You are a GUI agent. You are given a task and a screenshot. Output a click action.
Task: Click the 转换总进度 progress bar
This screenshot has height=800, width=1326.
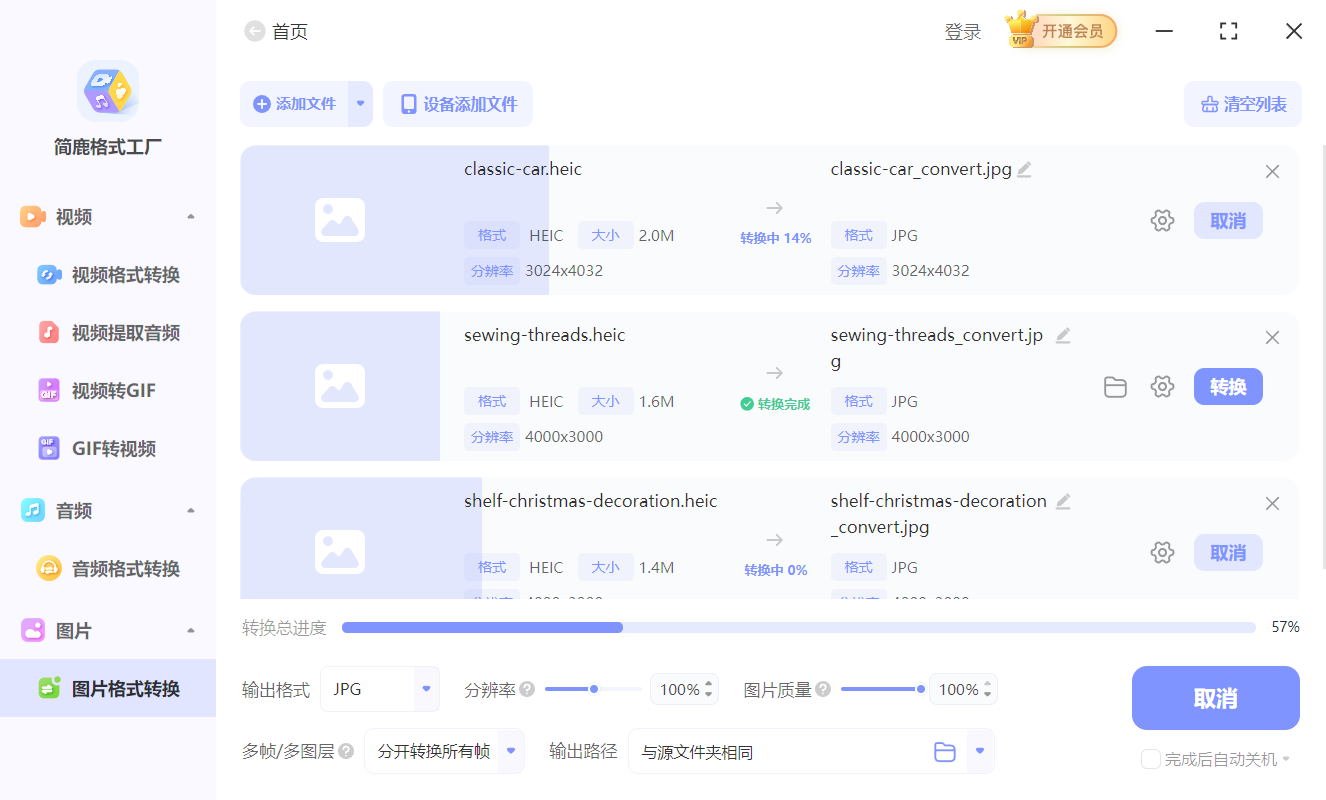799,628
